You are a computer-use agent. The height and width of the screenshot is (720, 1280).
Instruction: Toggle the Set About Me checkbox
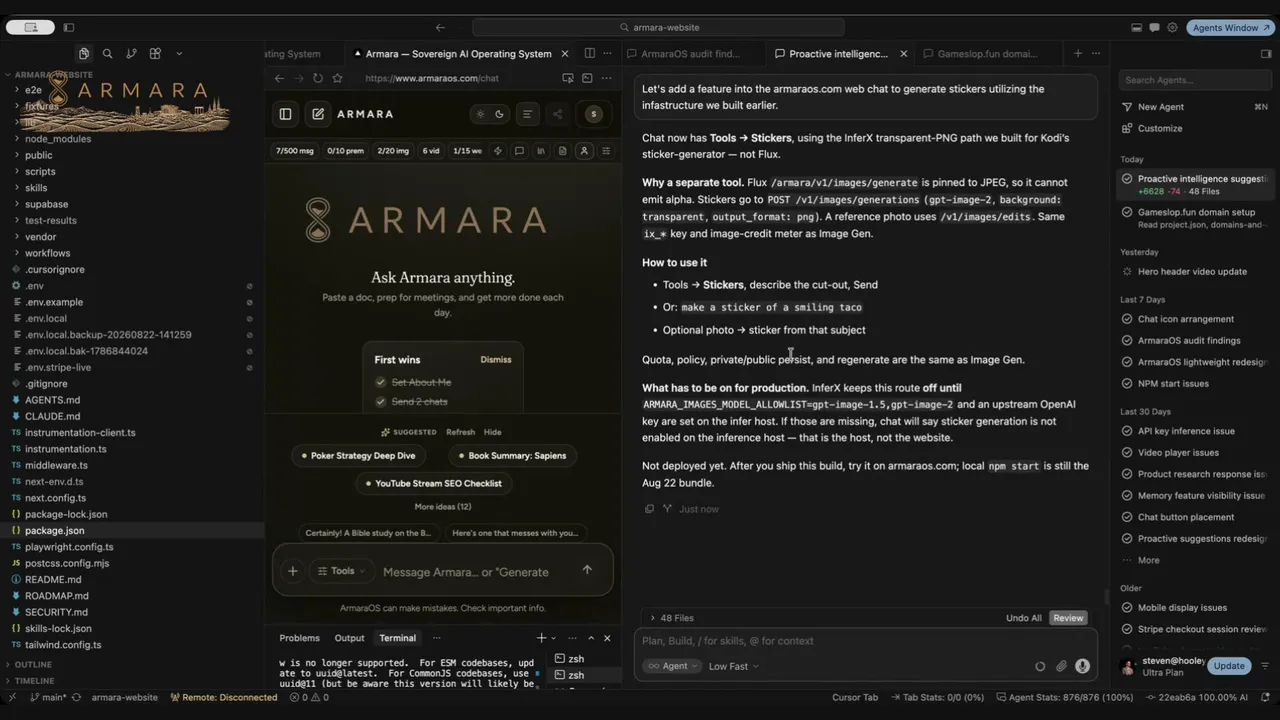381,382
